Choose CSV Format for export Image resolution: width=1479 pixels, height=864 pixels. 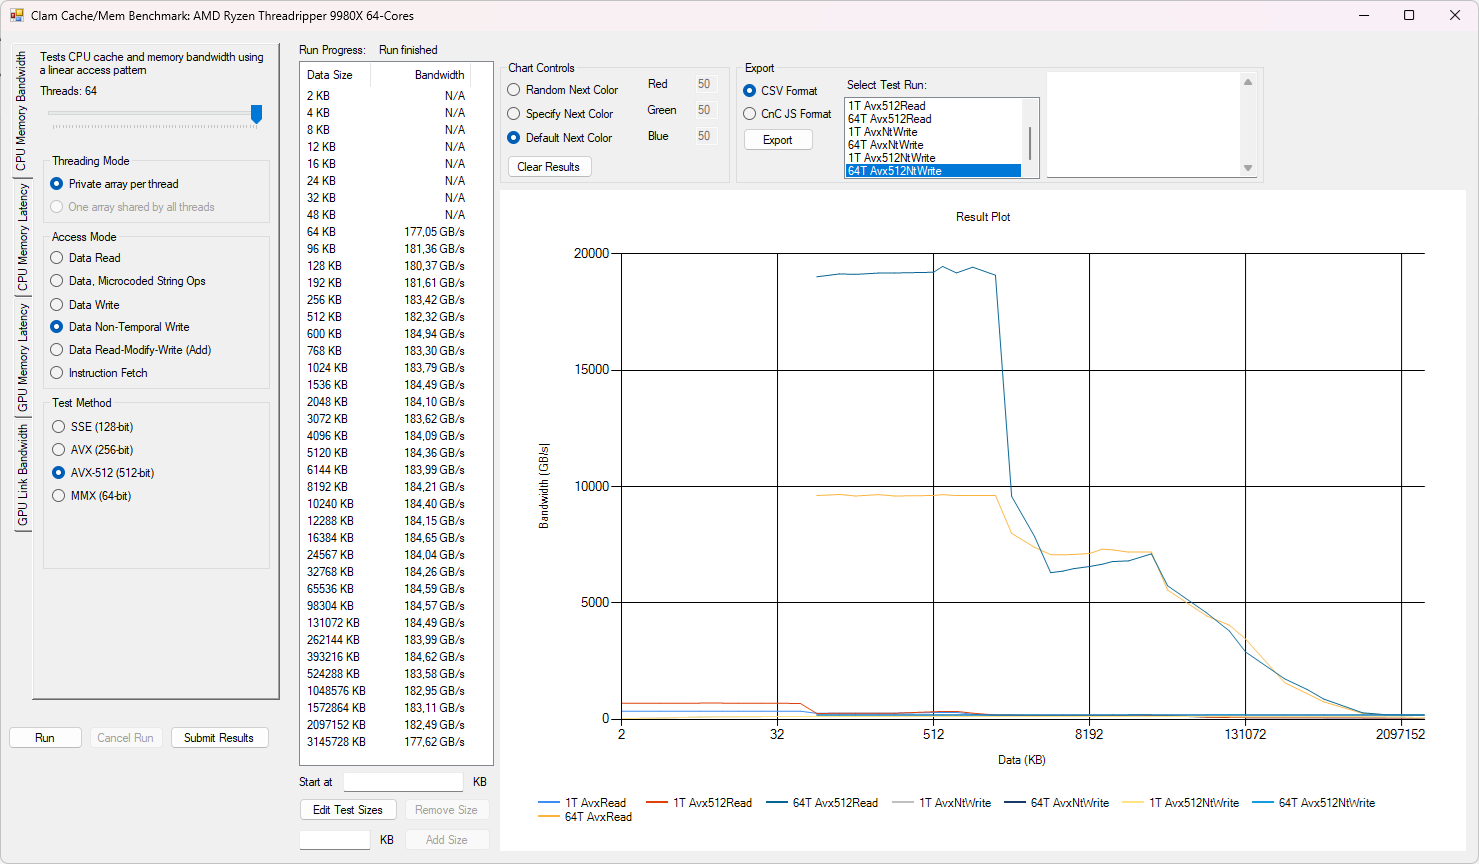click(x=780, y=91)
